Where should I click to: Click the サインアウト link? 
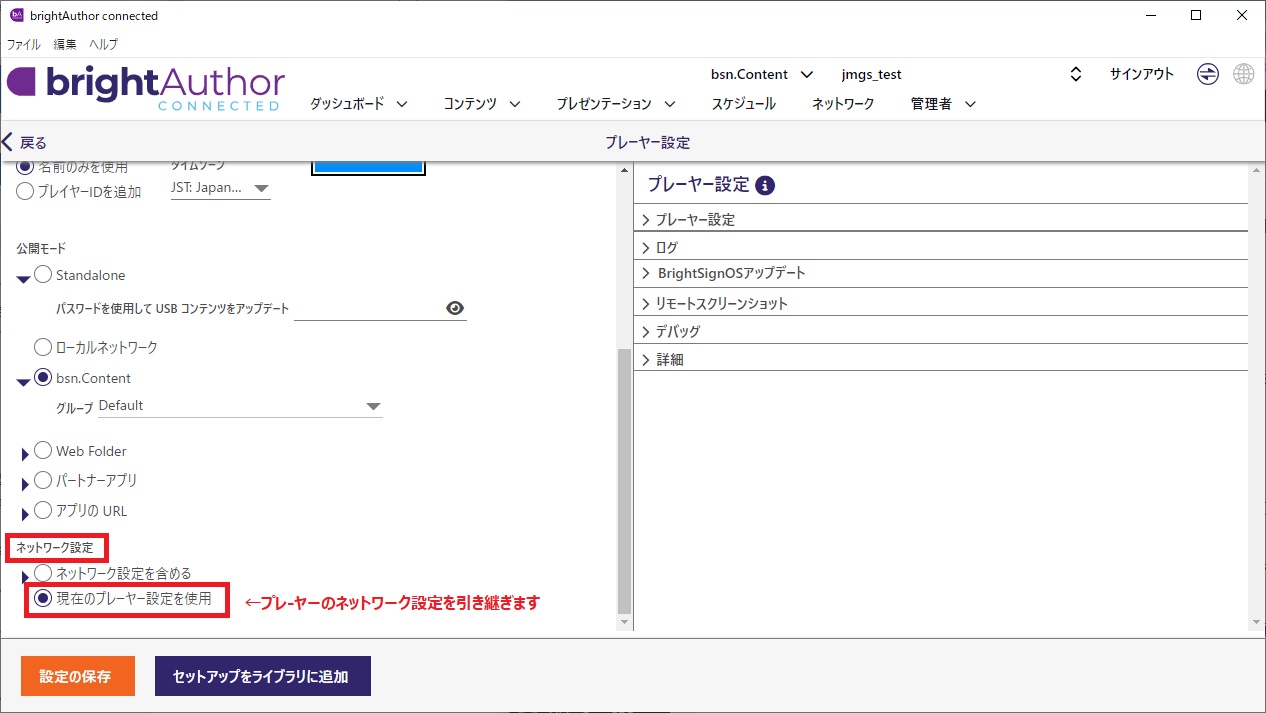pos(1142,74)
